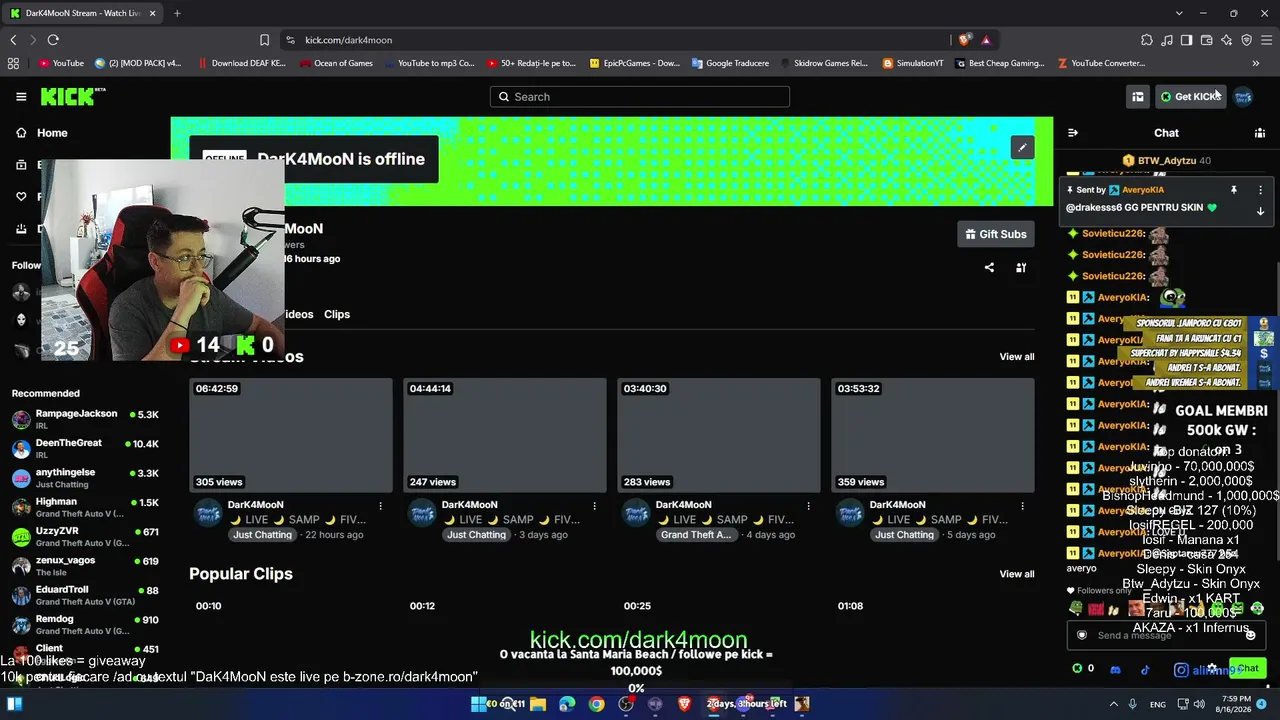Open the Ocean of Games bookmark
This screenshot has height=720, width=1280.
pos(336,63)
